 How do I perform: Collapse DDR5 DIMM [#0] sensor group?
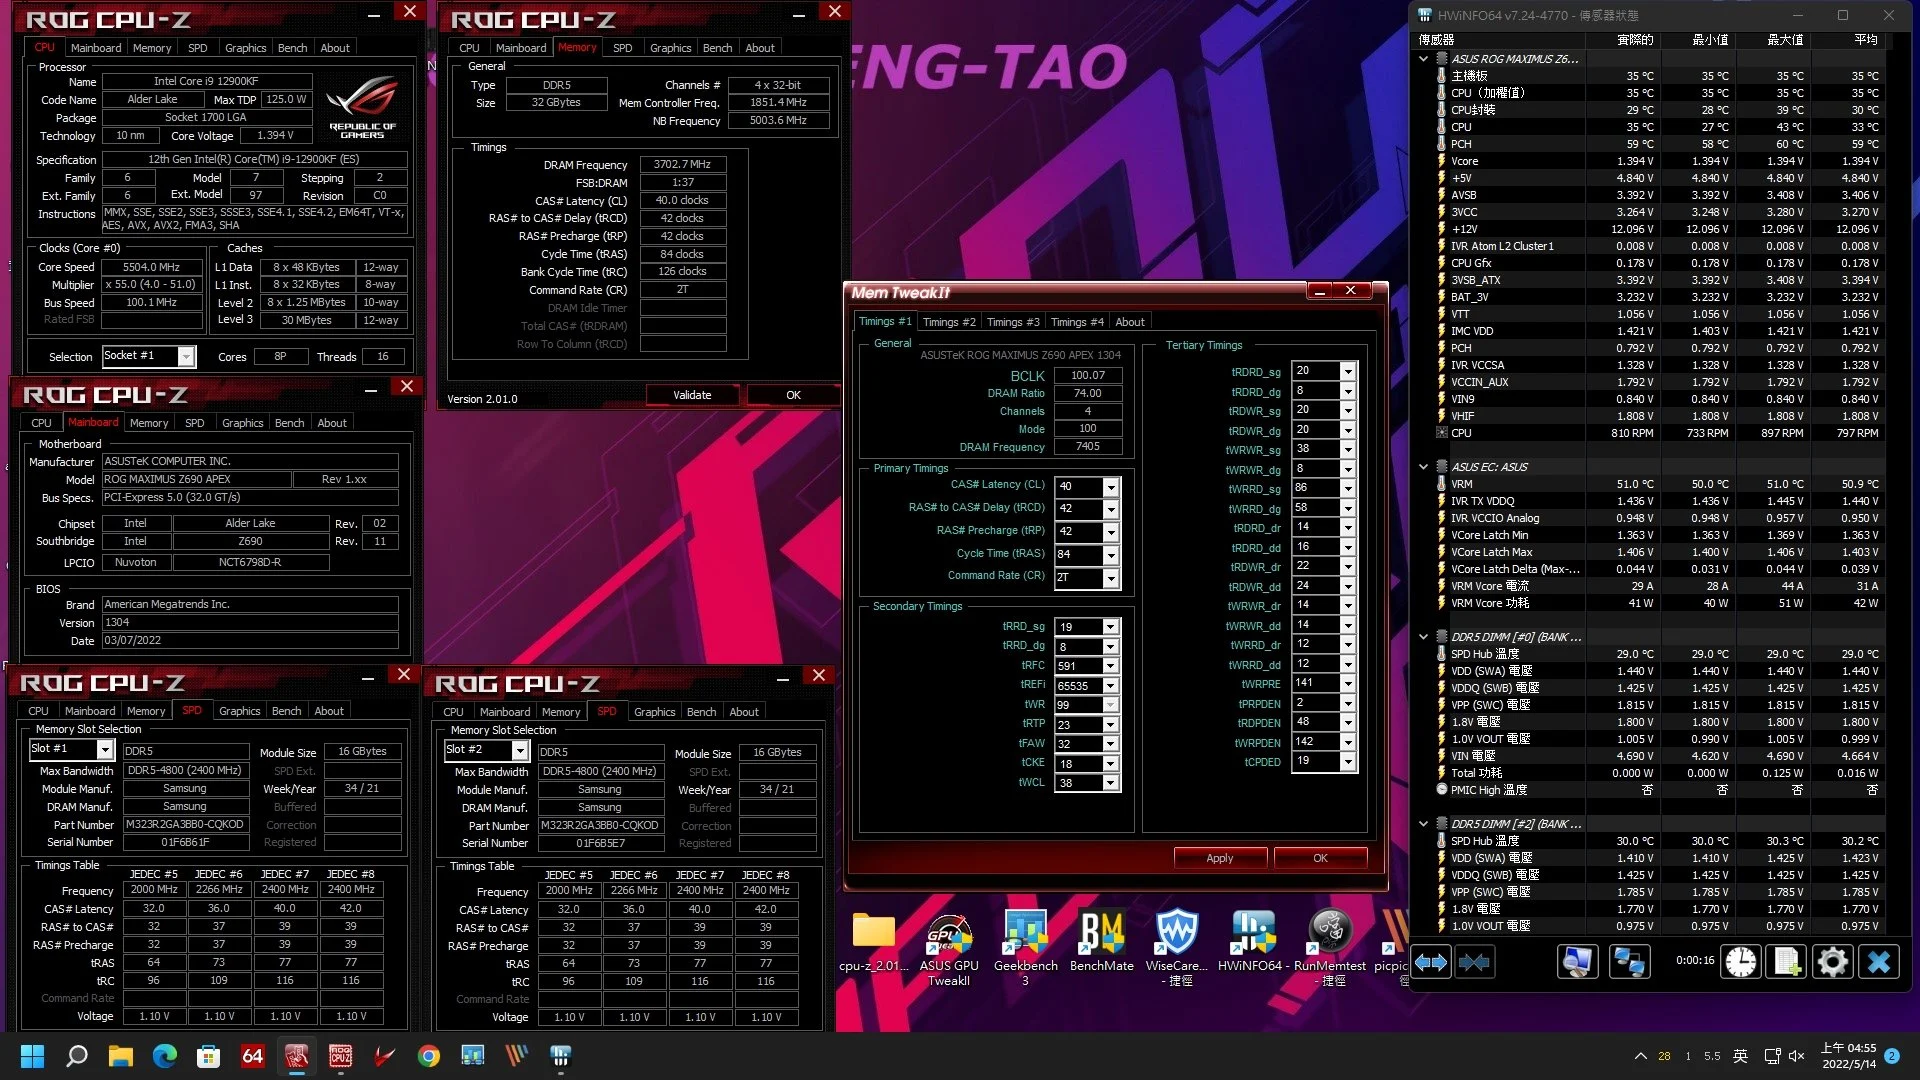(x=1423, y=637)
